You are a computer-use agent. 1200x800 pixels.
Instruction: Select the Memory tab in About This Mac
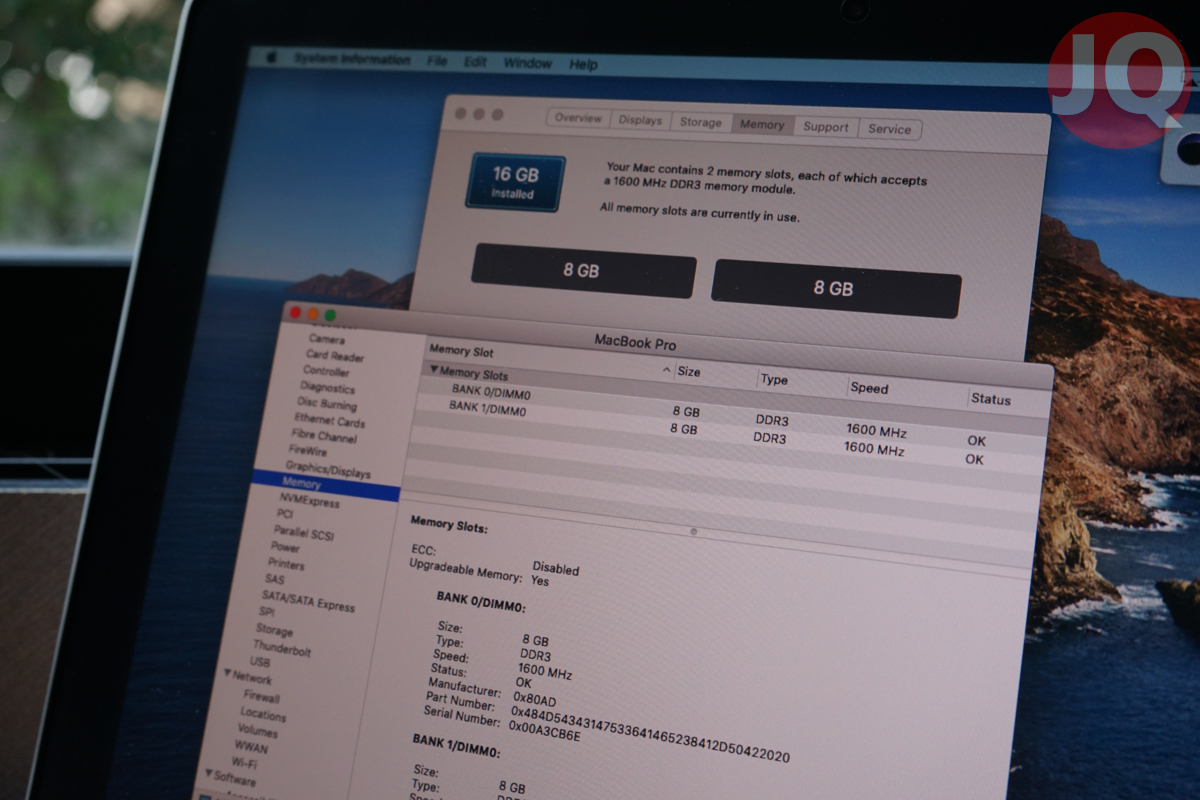(x=762, y=125)
